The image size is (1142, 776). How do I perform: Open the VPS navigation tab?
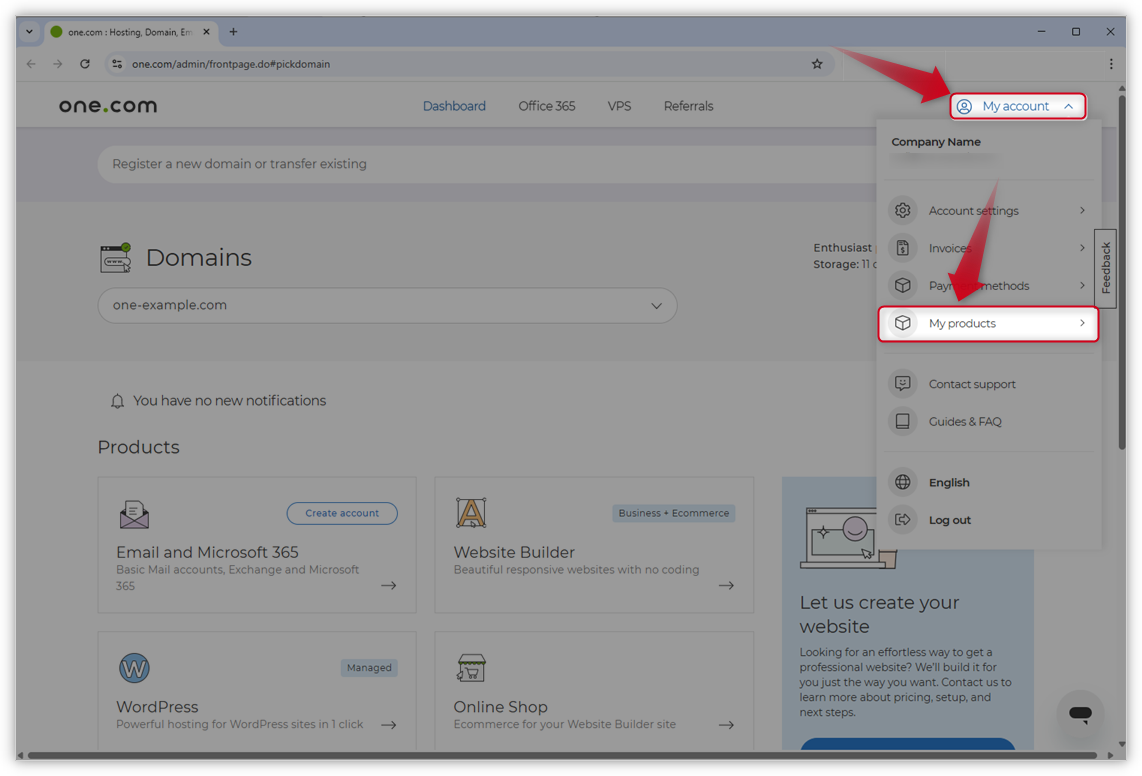[619, 106]
